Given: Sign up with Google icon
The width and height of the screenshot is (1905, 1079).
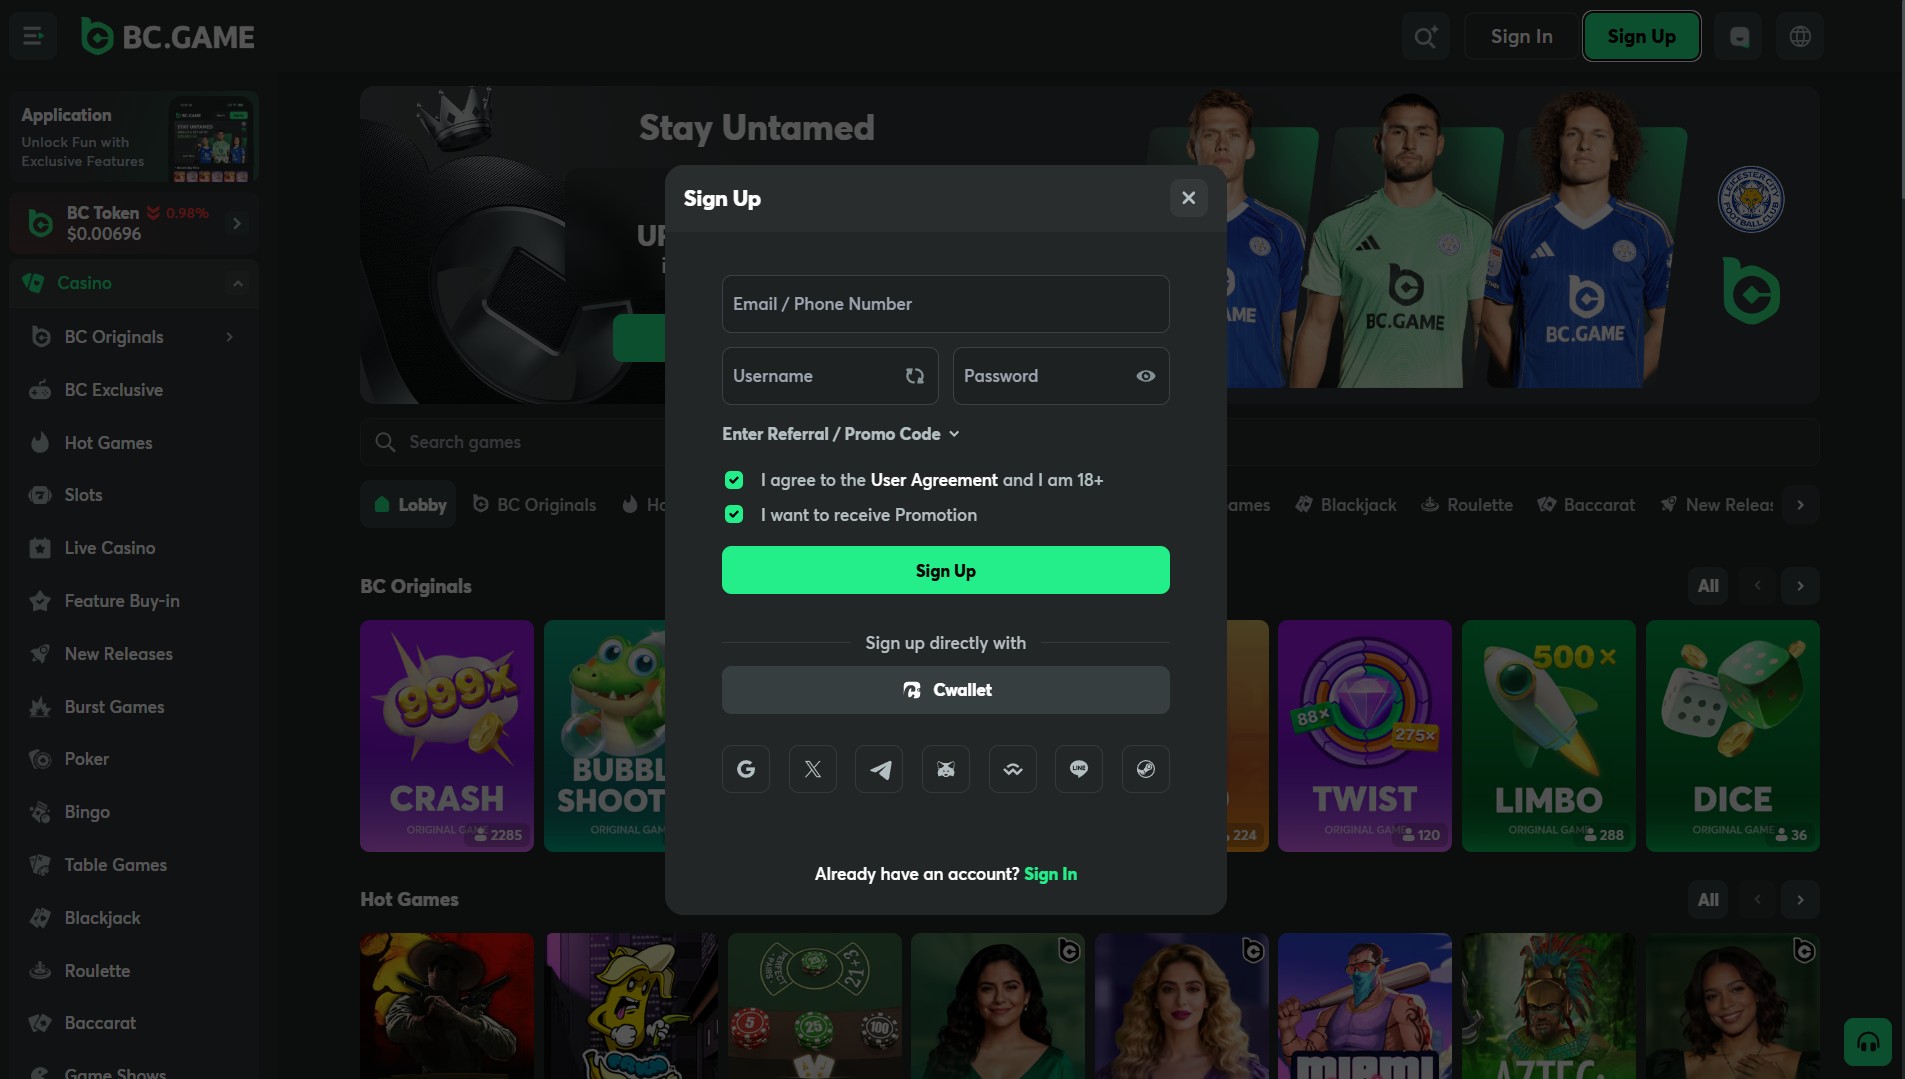Looking at the screenshot, I should [746, 769].
